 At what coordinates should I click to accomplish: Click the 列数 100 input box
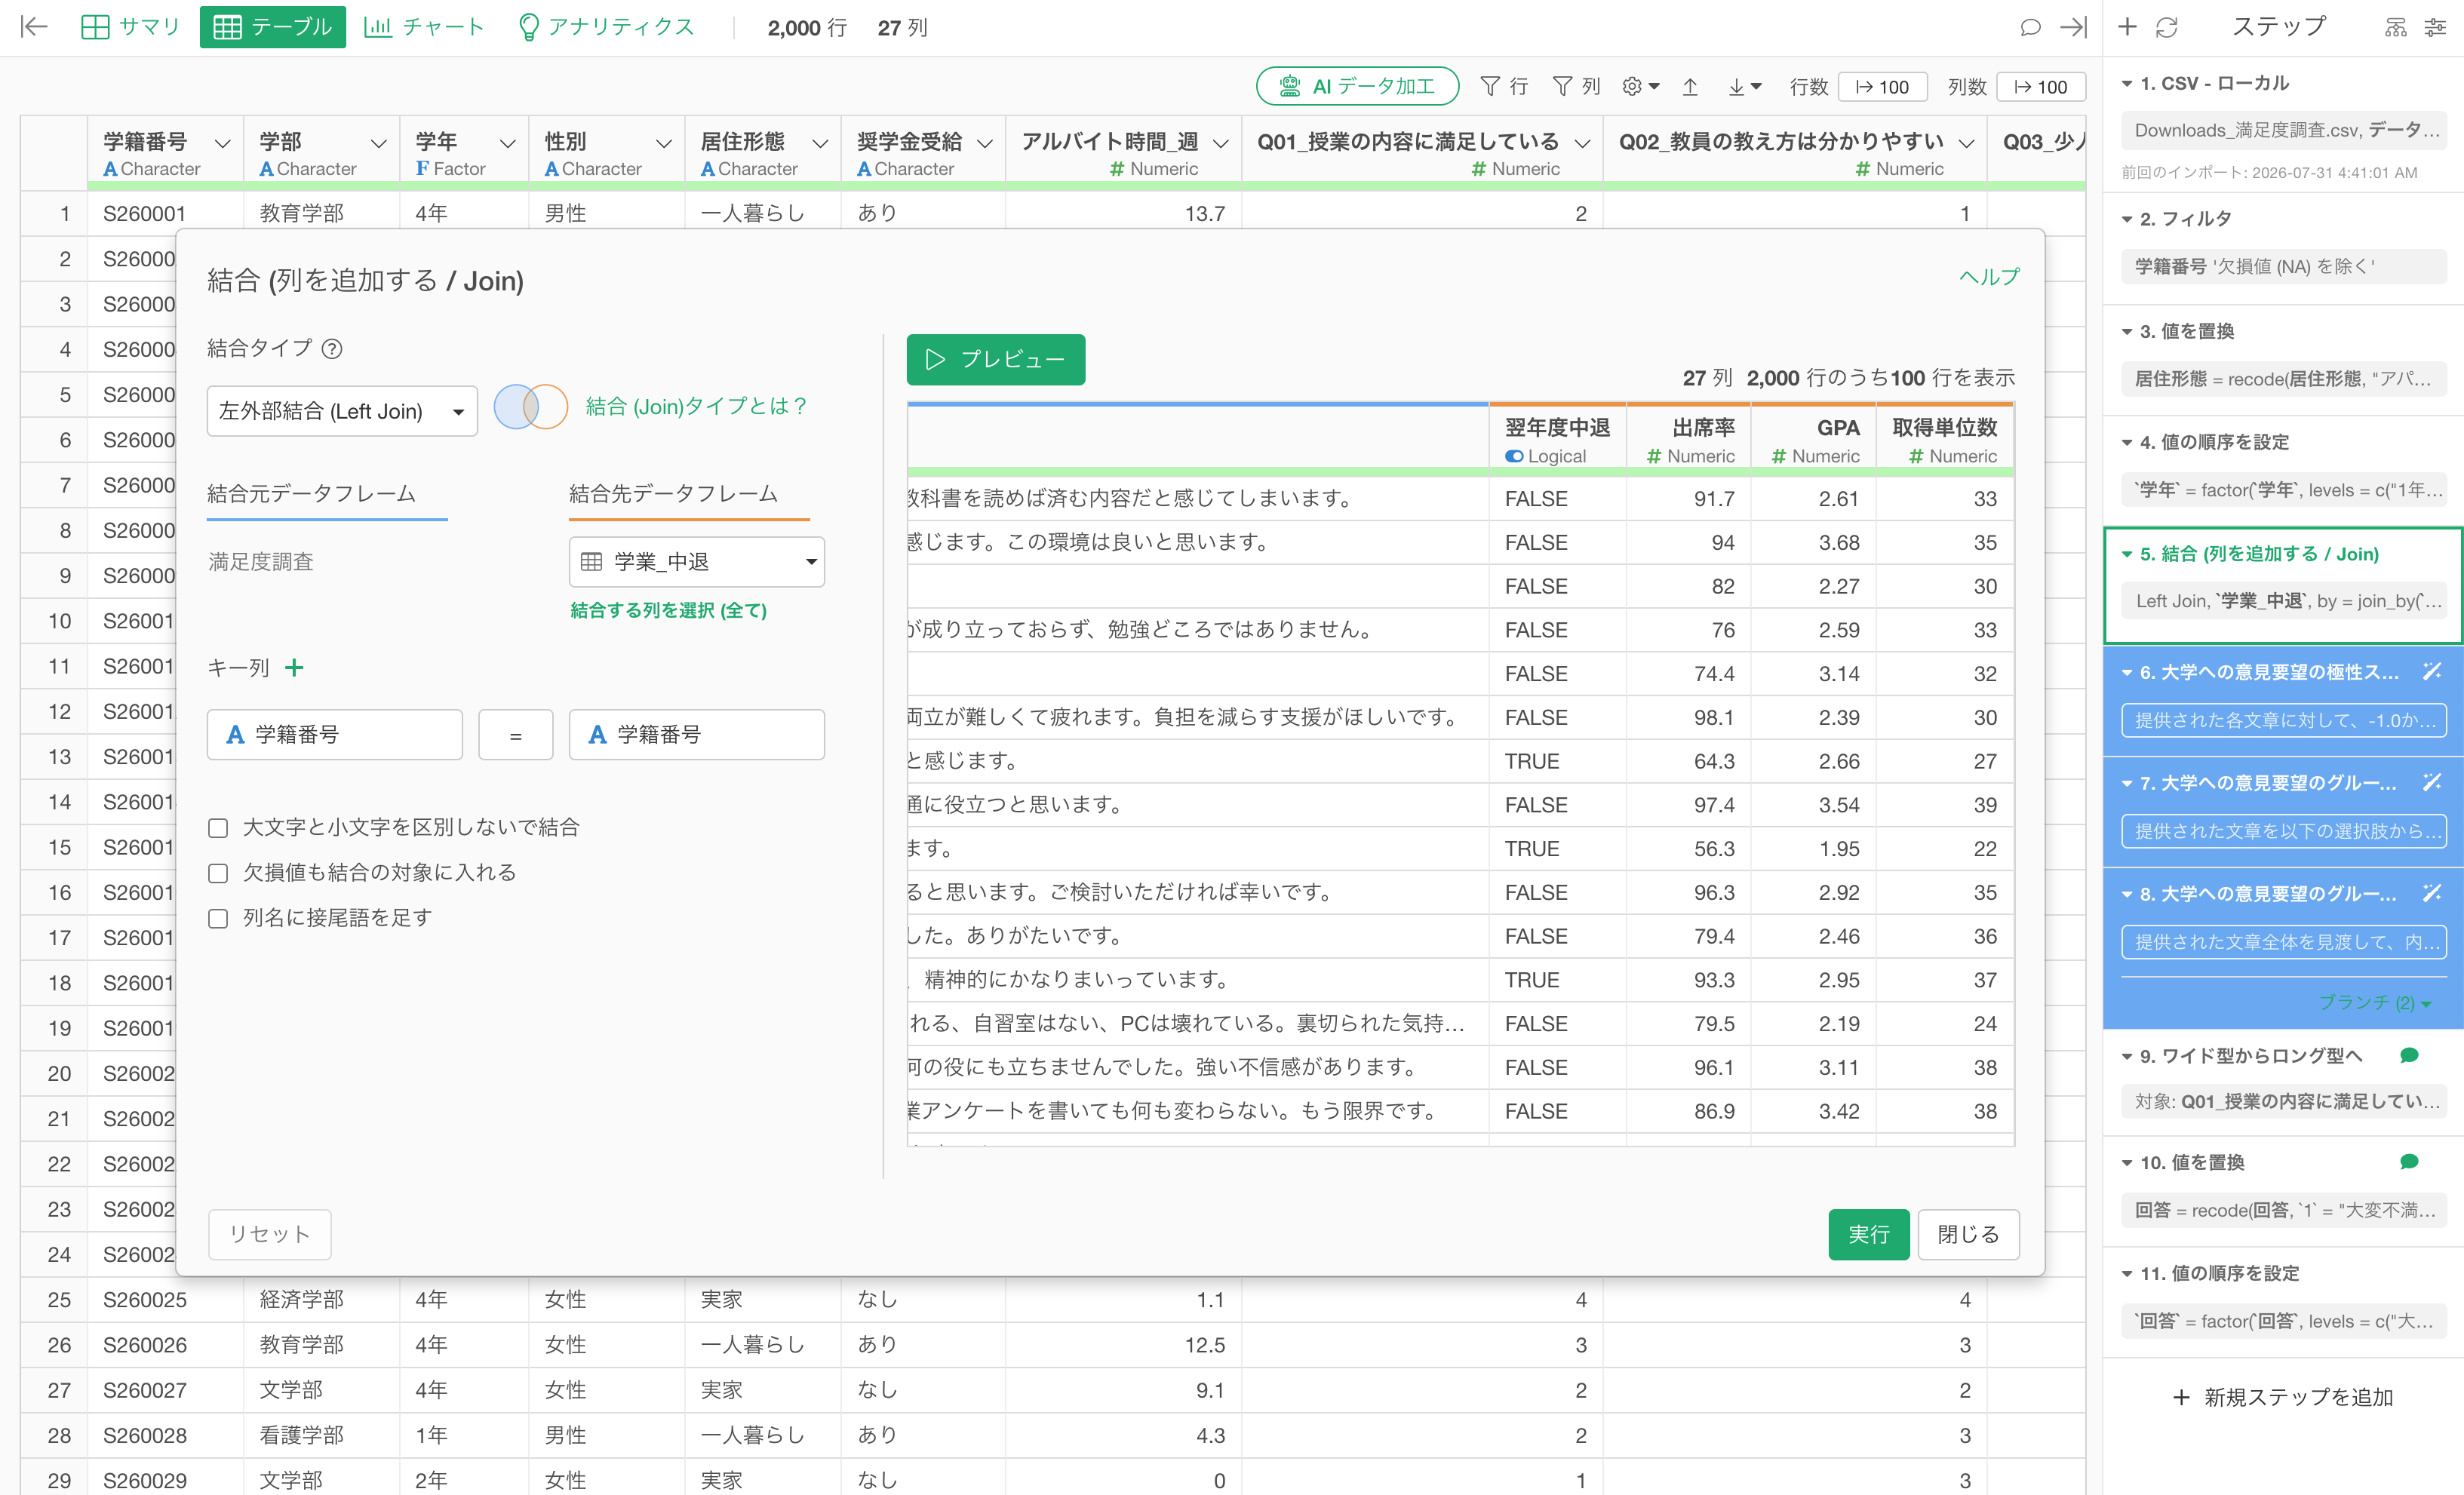(2040, 87)
